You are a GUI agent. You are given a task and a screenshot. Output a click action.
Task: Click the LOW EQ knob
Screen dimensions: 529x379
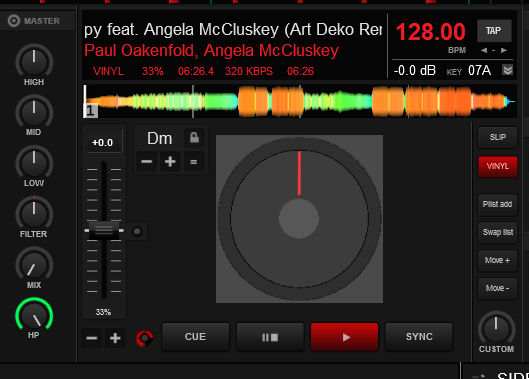(x=34, y=163)
